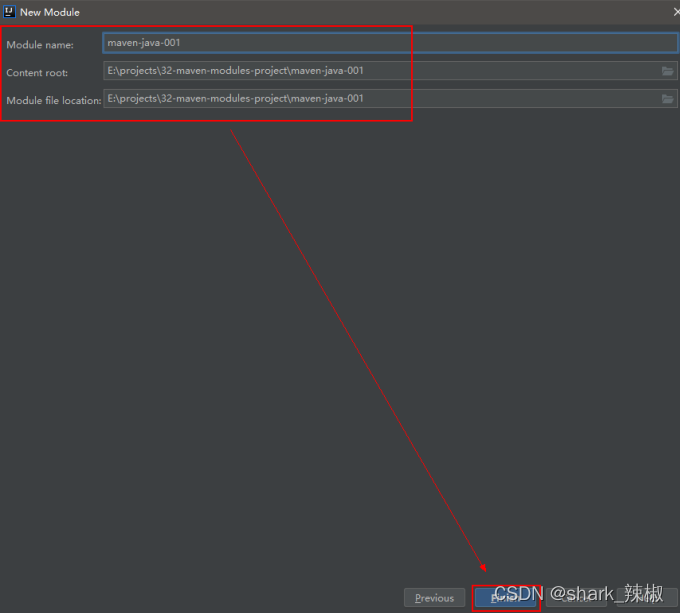
Task: Focus the Module file location path field
Action: coord(380,99)
